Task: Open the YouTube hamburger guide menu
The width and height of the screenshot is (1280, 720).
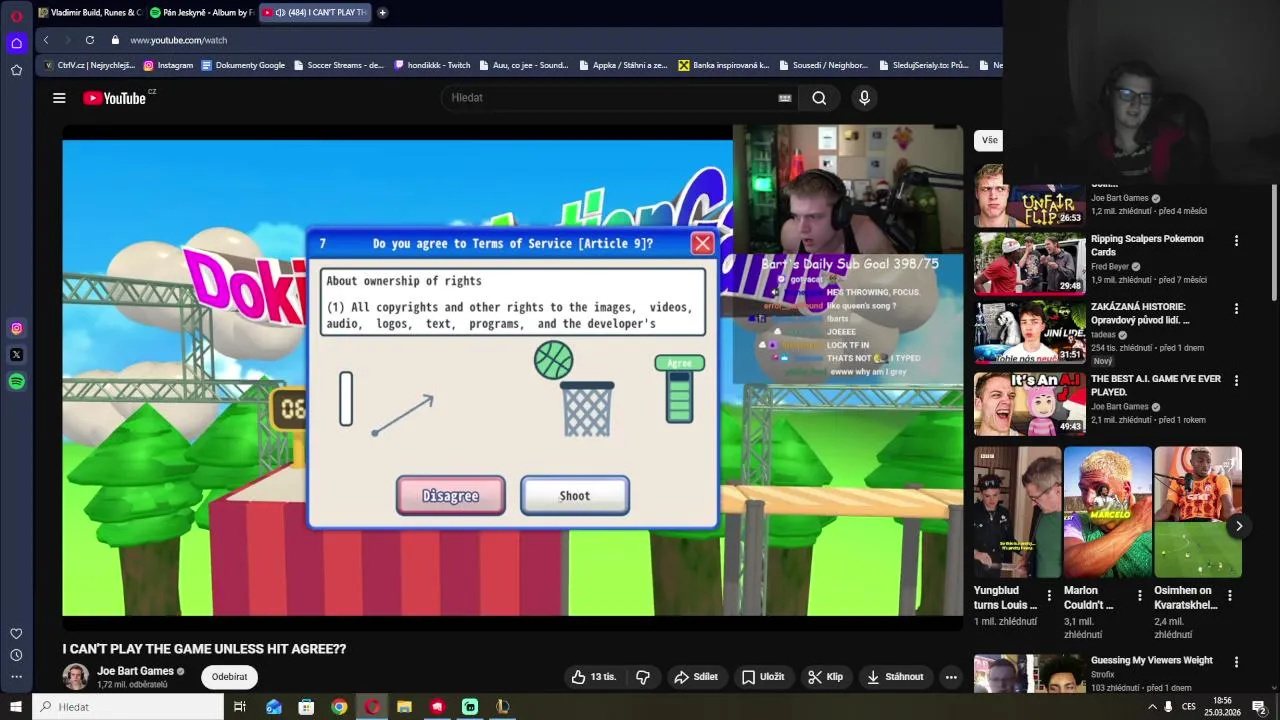Action: pyautogui.click(x=59, y=98)
